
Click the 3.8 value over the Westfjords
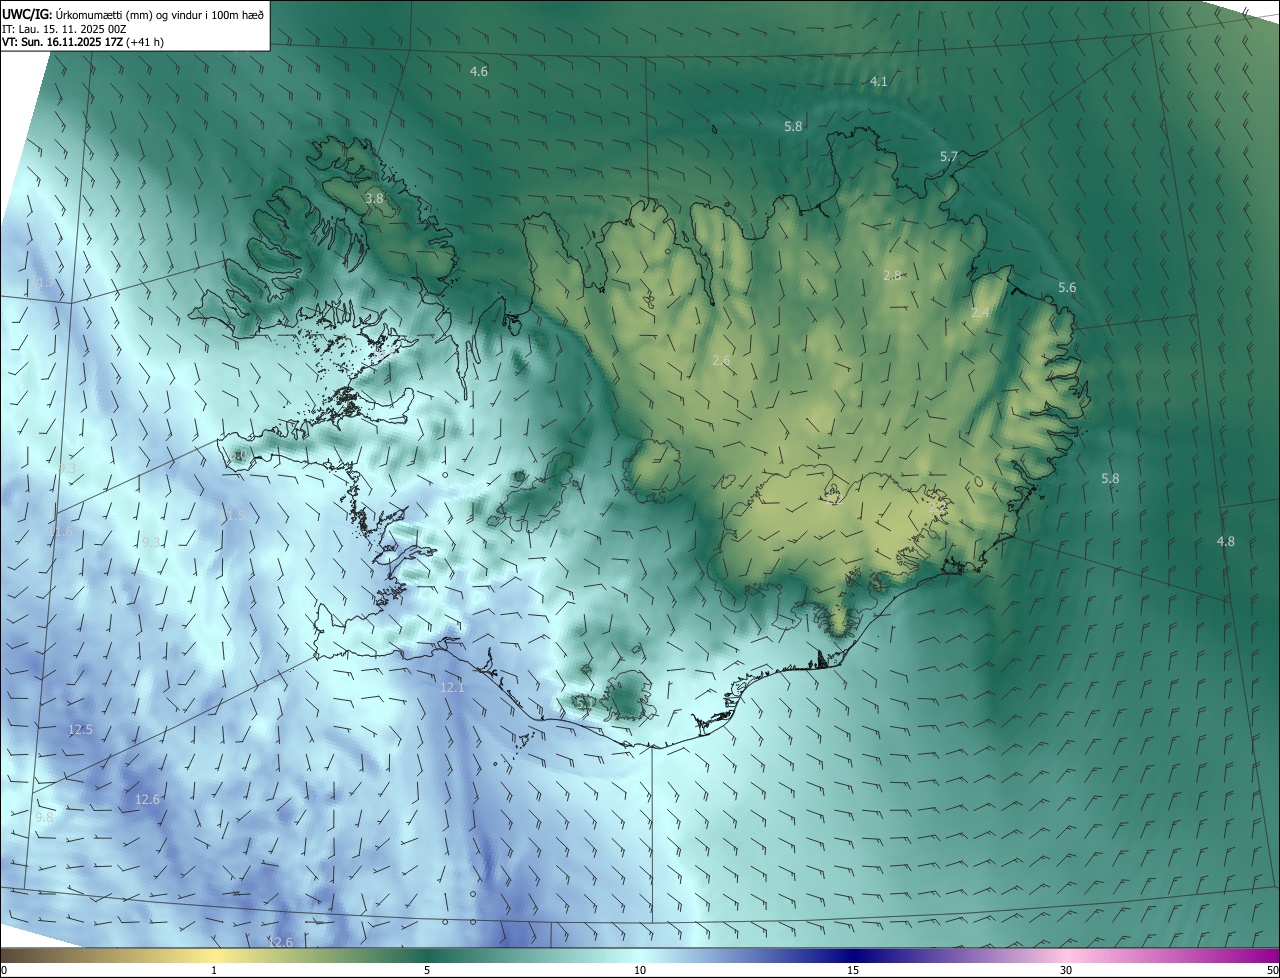click(374, 199)
